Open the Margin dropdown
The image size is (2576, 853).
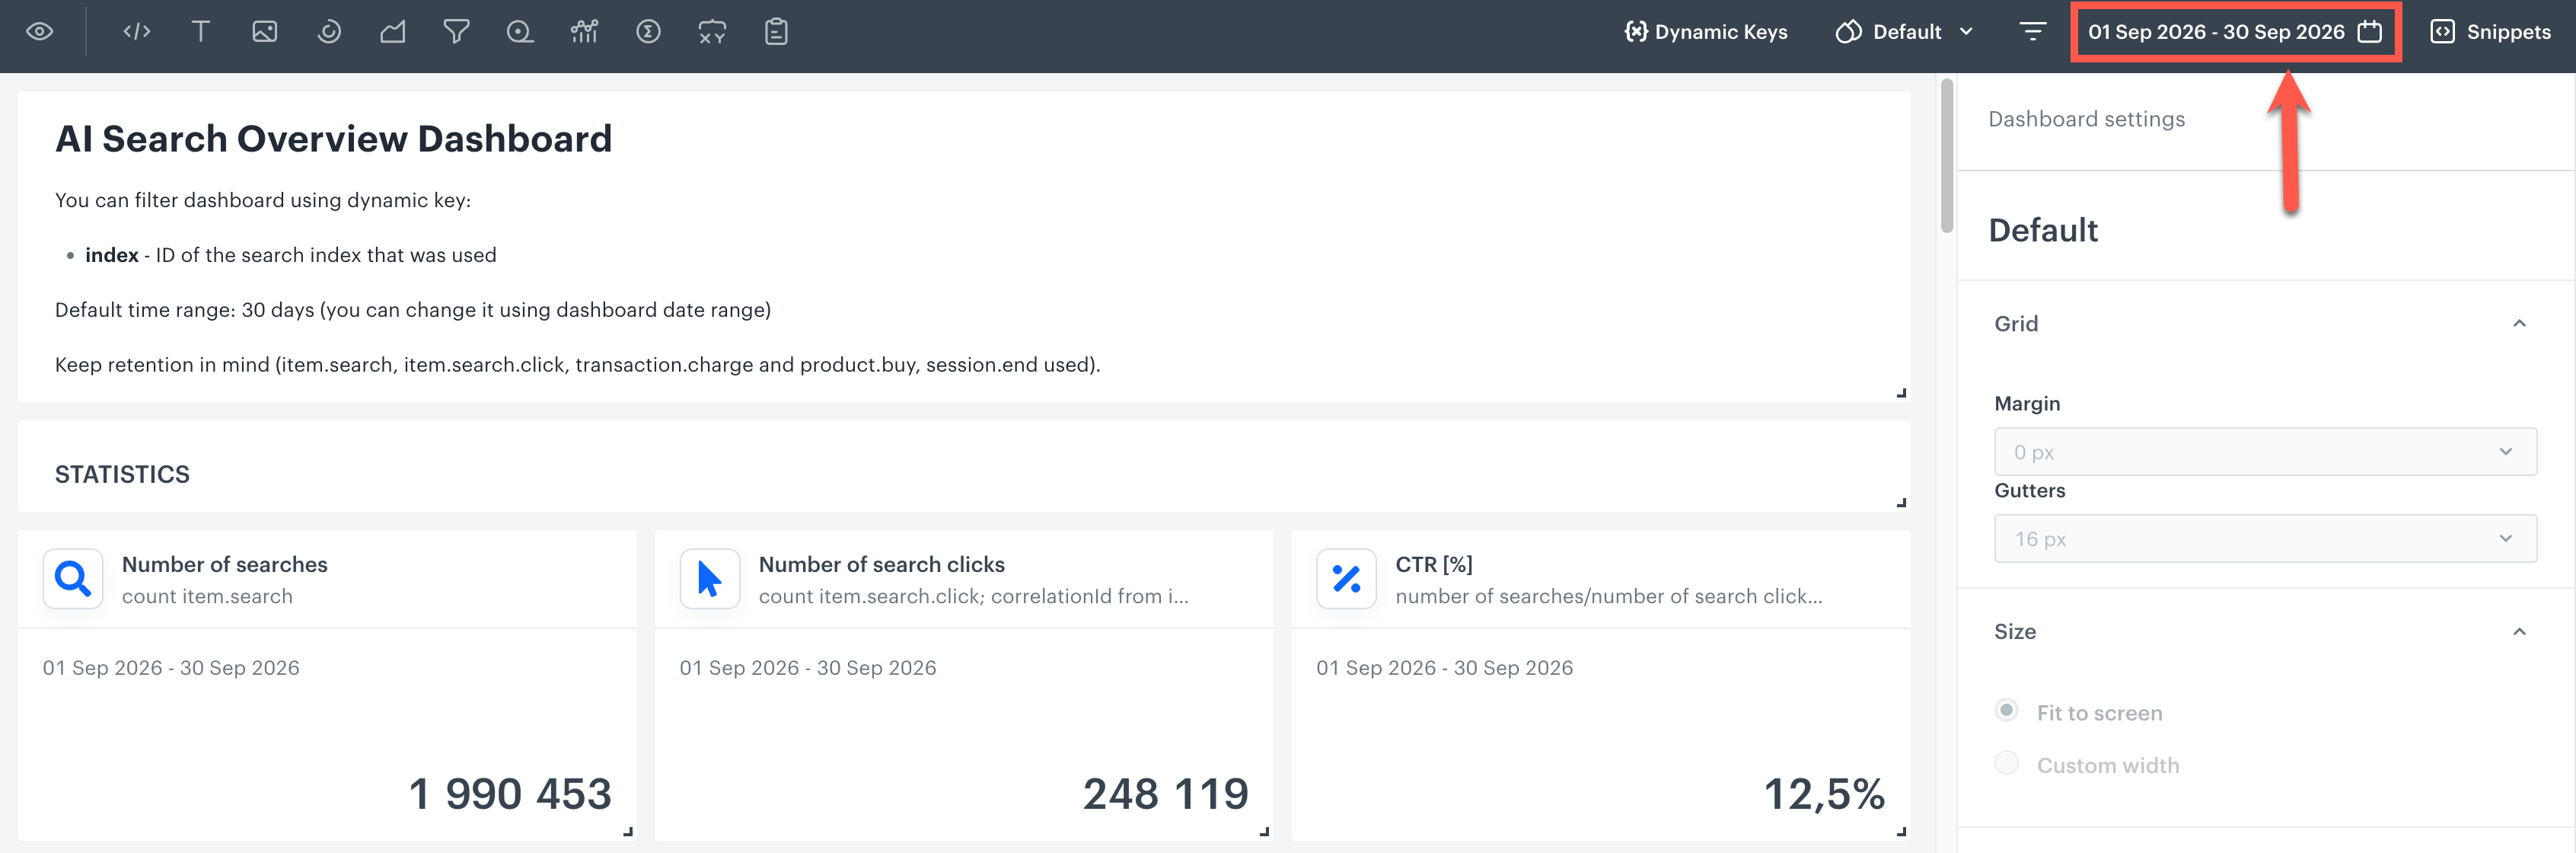pos(2264,452)
